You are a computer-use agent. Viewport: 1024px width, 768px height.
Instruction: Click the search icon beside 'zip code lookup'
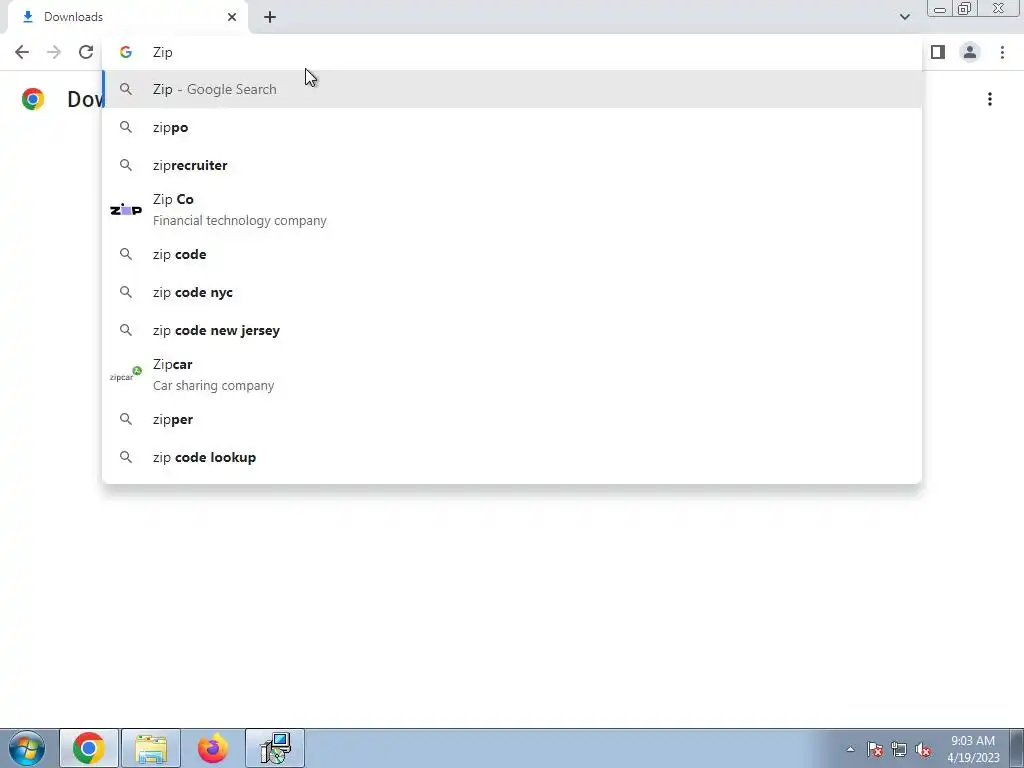(125, 457)
